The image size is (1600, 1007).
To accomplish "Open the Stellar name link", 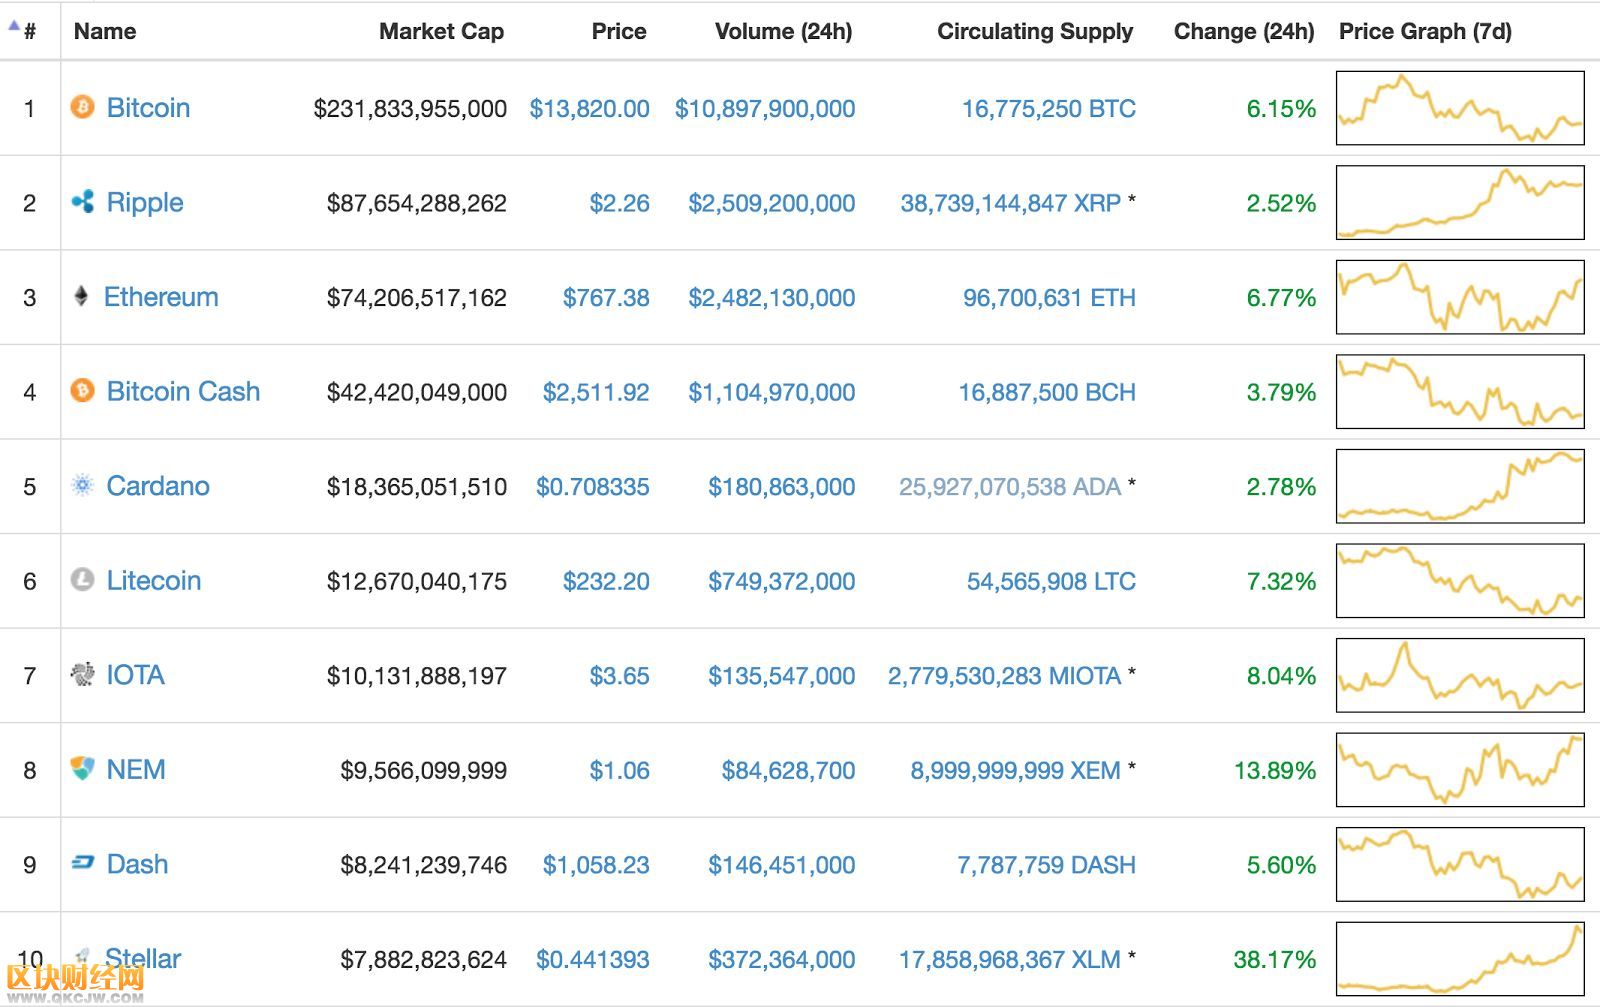I will tap(143, 958).
